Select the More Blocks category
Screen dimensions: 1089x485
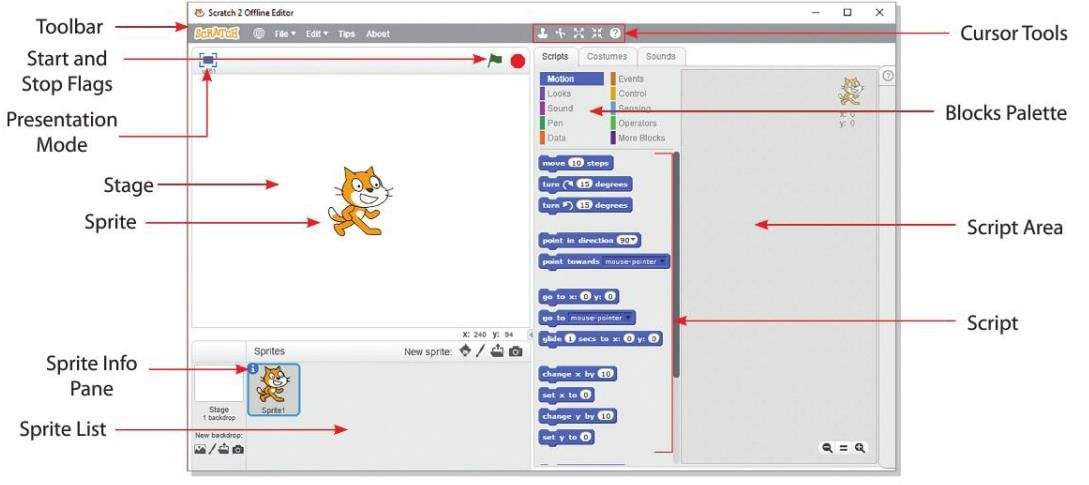642,138
